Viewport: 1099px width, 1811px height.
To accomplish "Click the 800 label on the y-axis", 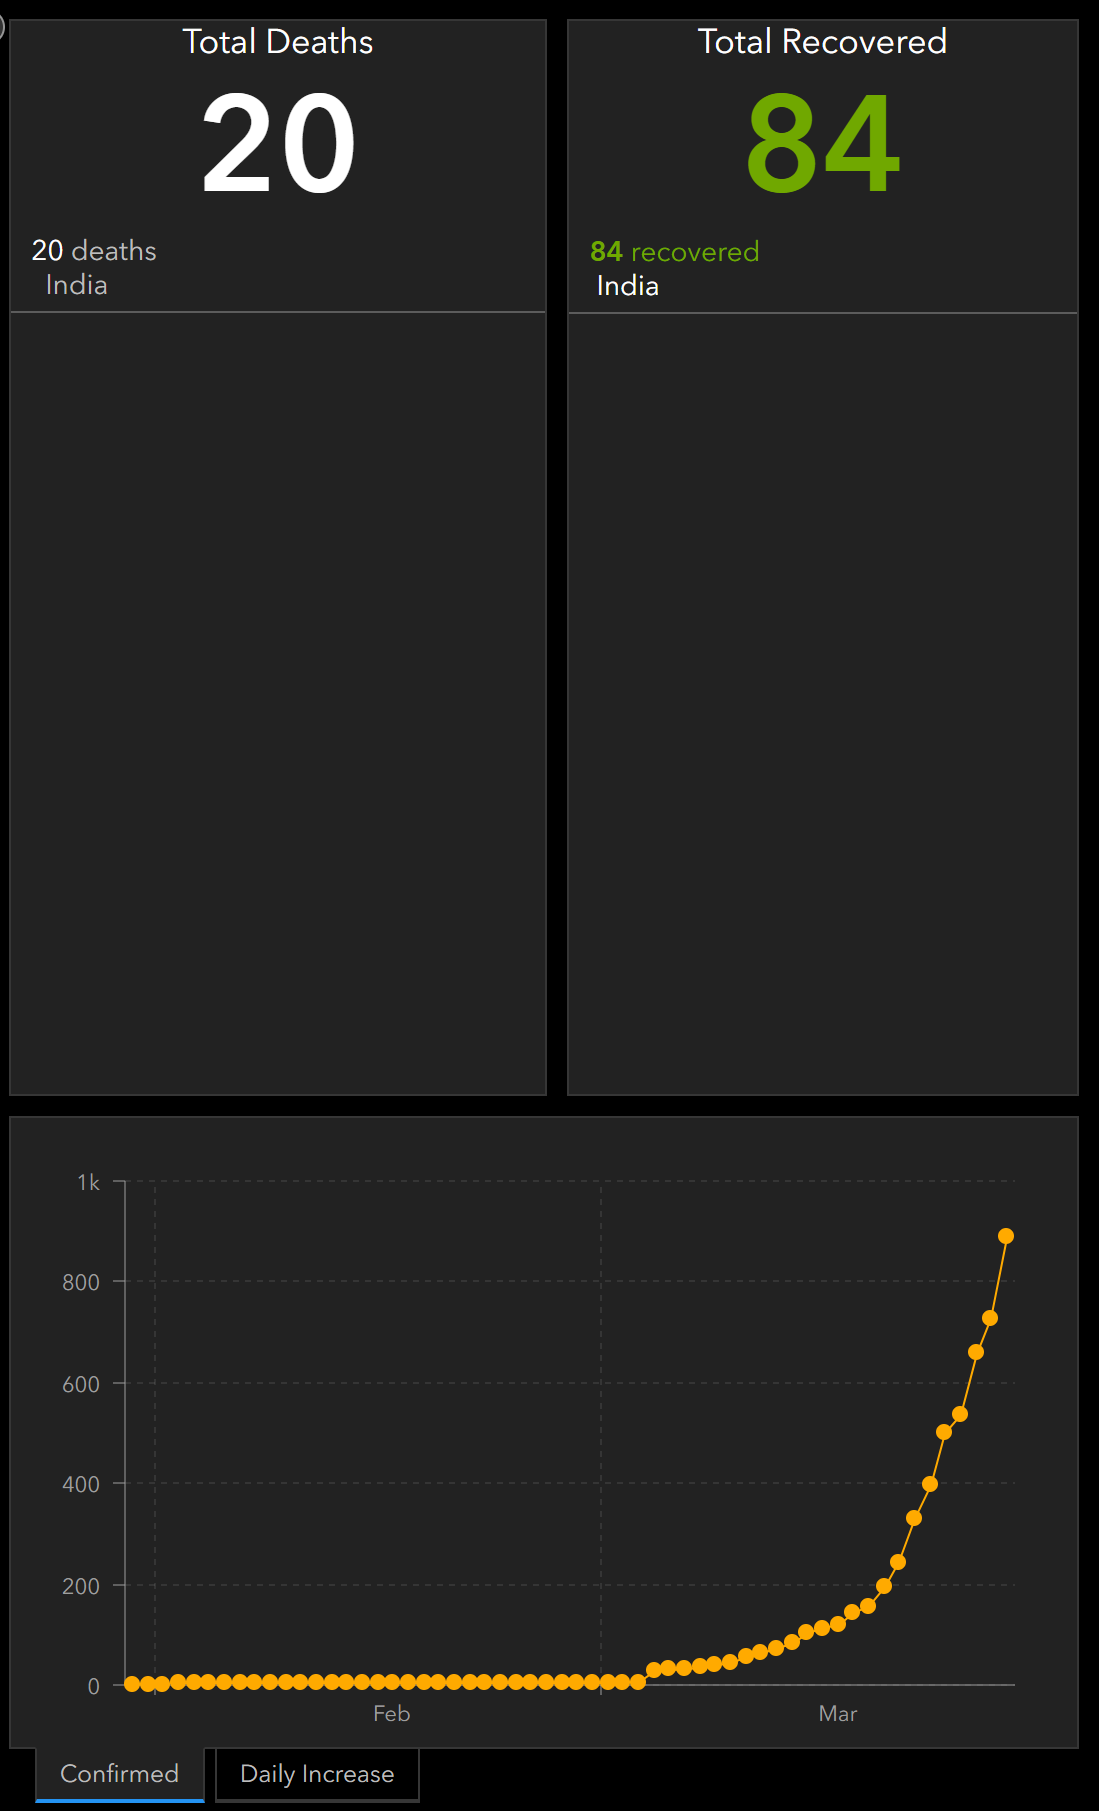I will (81, 1283).
